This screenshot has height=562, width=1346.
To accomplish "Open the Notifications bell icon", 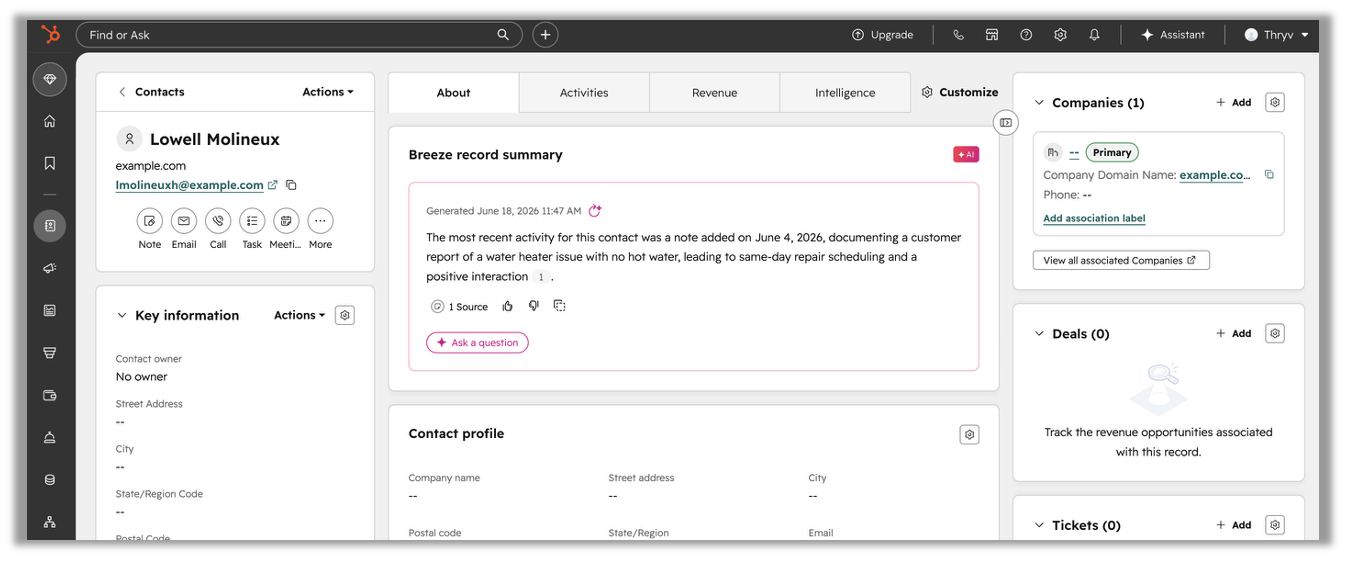I will [1094, 35].
